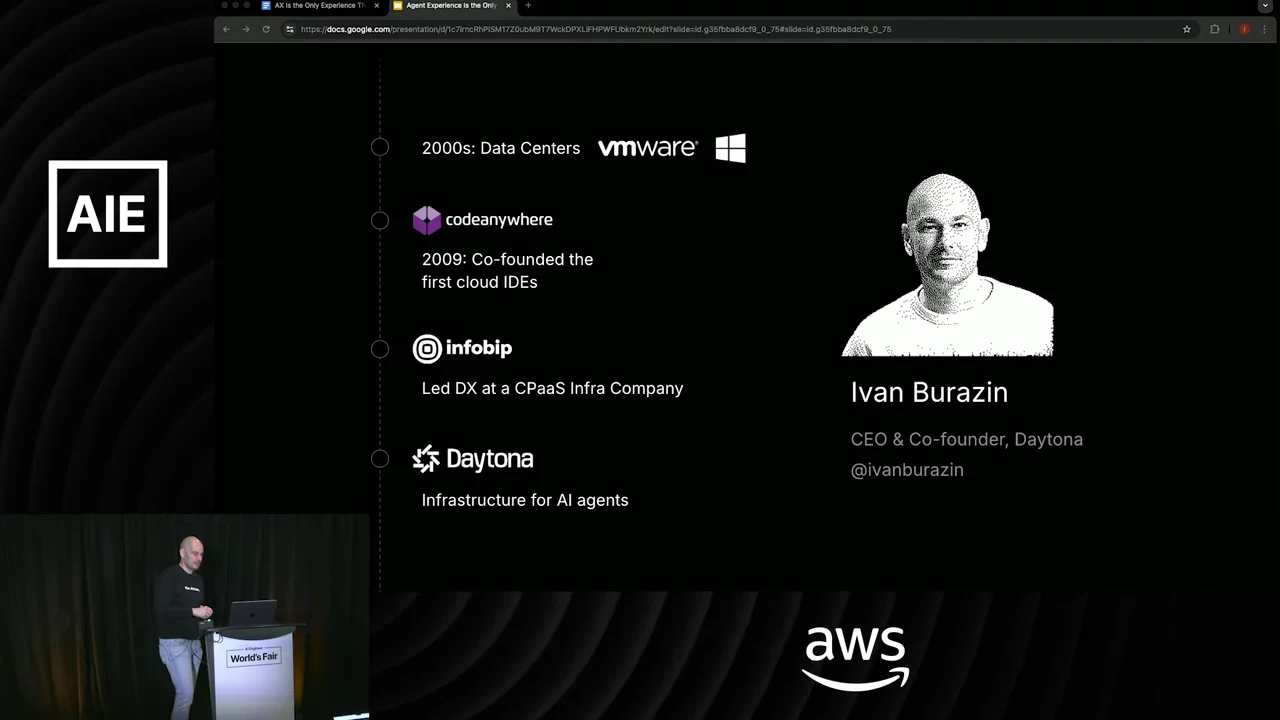Click the VMware logo on the slide

tap(647, 148)
